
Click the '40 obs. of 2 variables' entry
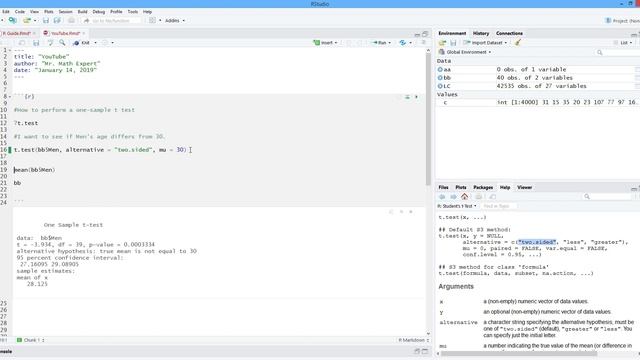pos(534,78)
